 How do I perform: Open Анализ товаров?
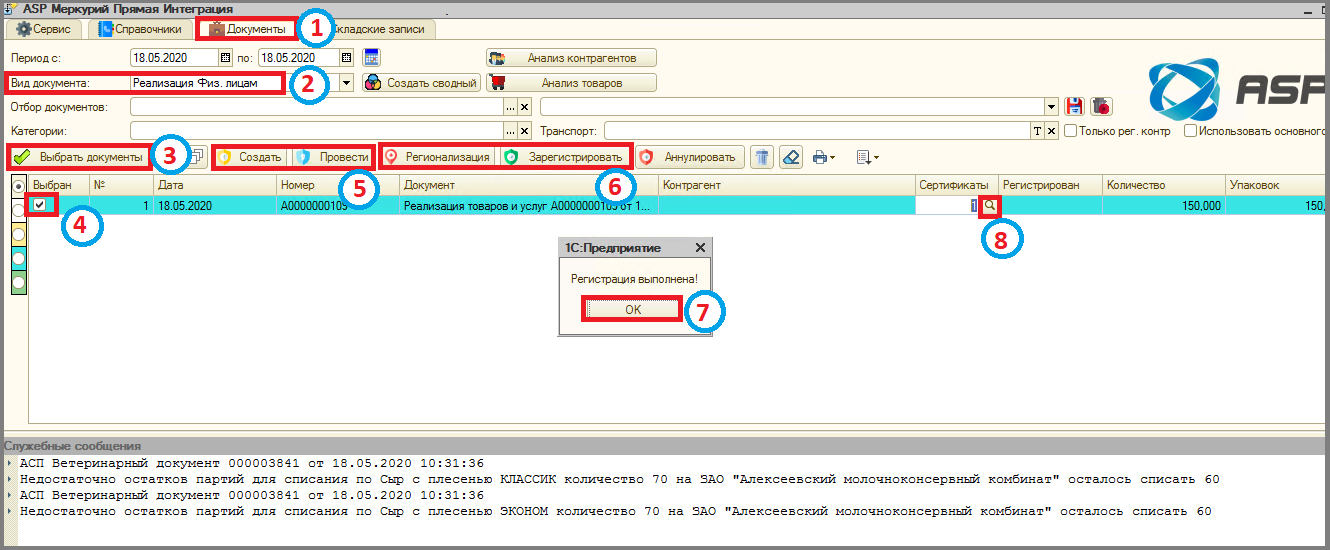click(x=571, y=83)
